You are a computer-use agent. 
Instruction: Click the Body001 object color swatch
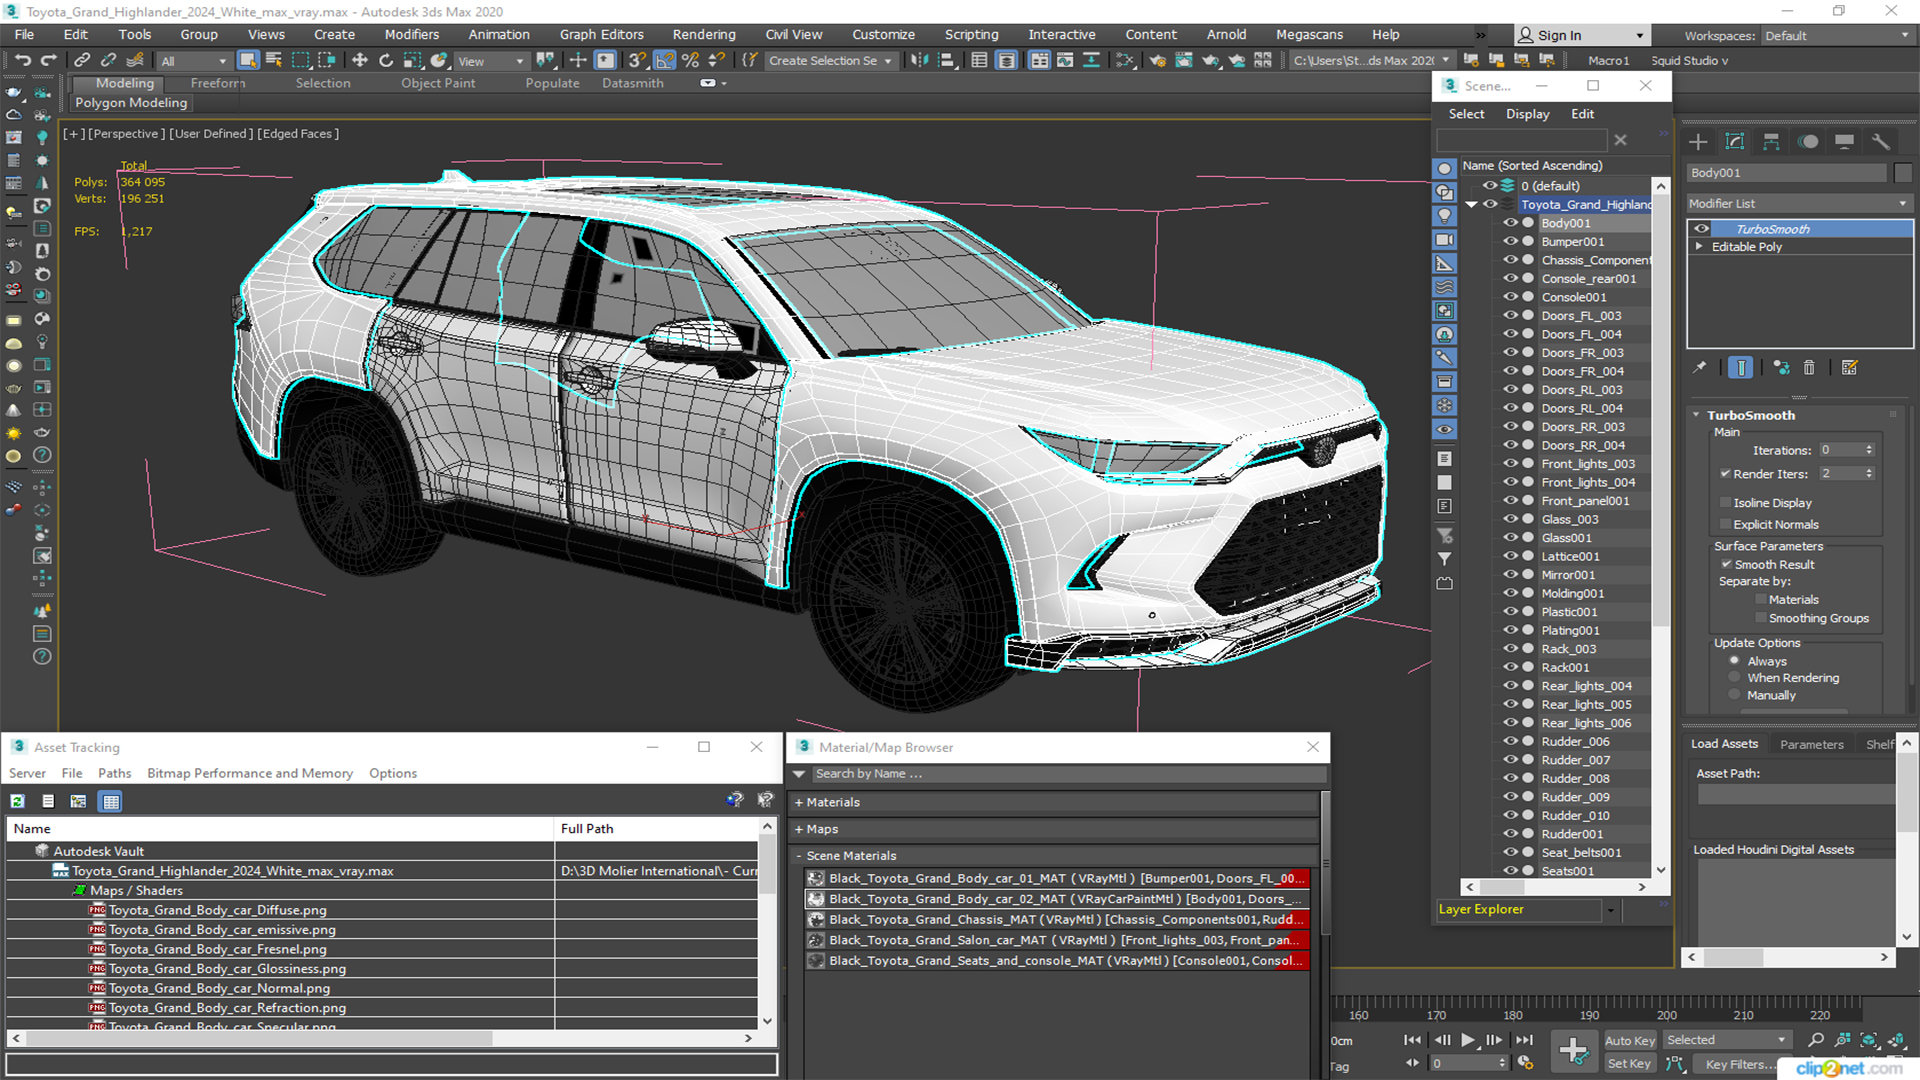(x=1903, y=173)
